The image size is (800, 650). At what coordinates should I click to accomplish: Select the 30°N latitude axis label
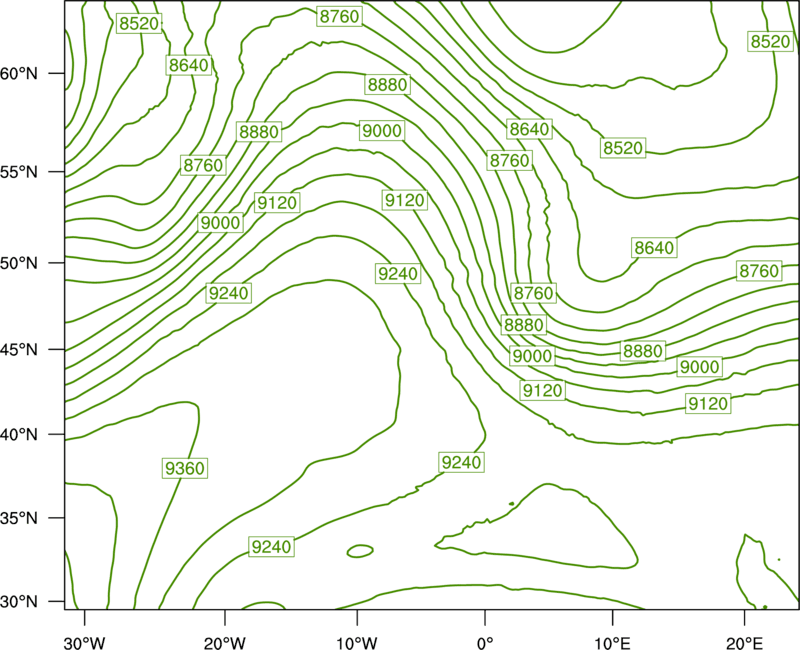19,602
